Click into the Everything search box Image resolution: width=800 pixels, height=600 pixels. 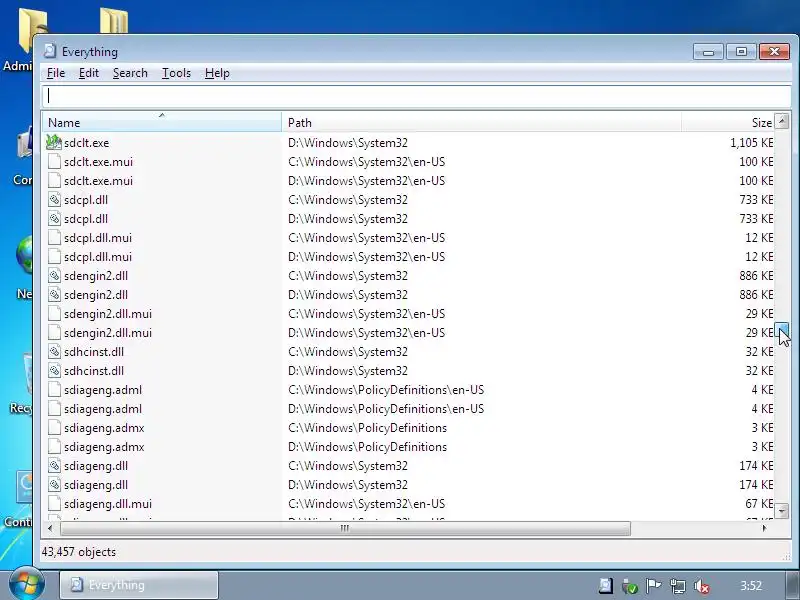[x=417, y=96]
